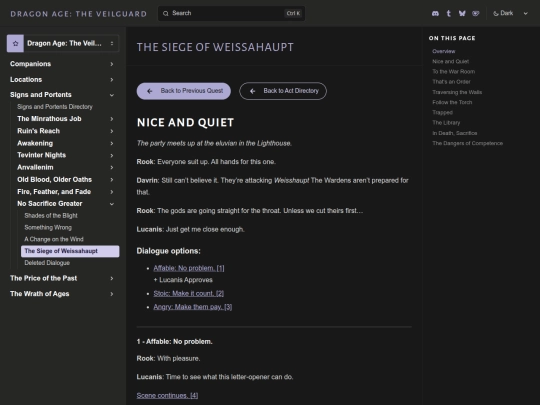
Task: Follow Scene continues. [4] link
Action: point(167,395)
